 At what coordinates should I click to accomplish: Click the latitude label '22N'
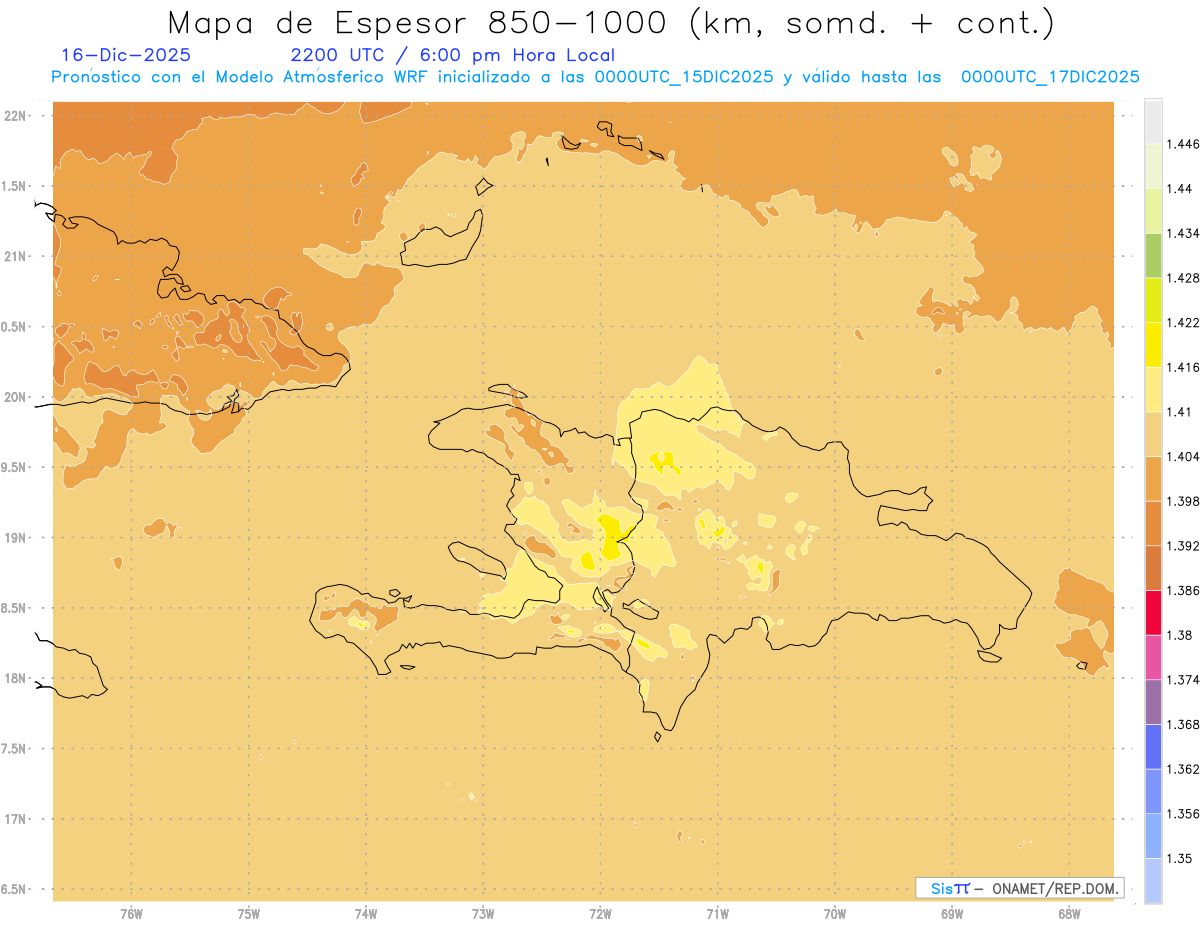point(16,116)
